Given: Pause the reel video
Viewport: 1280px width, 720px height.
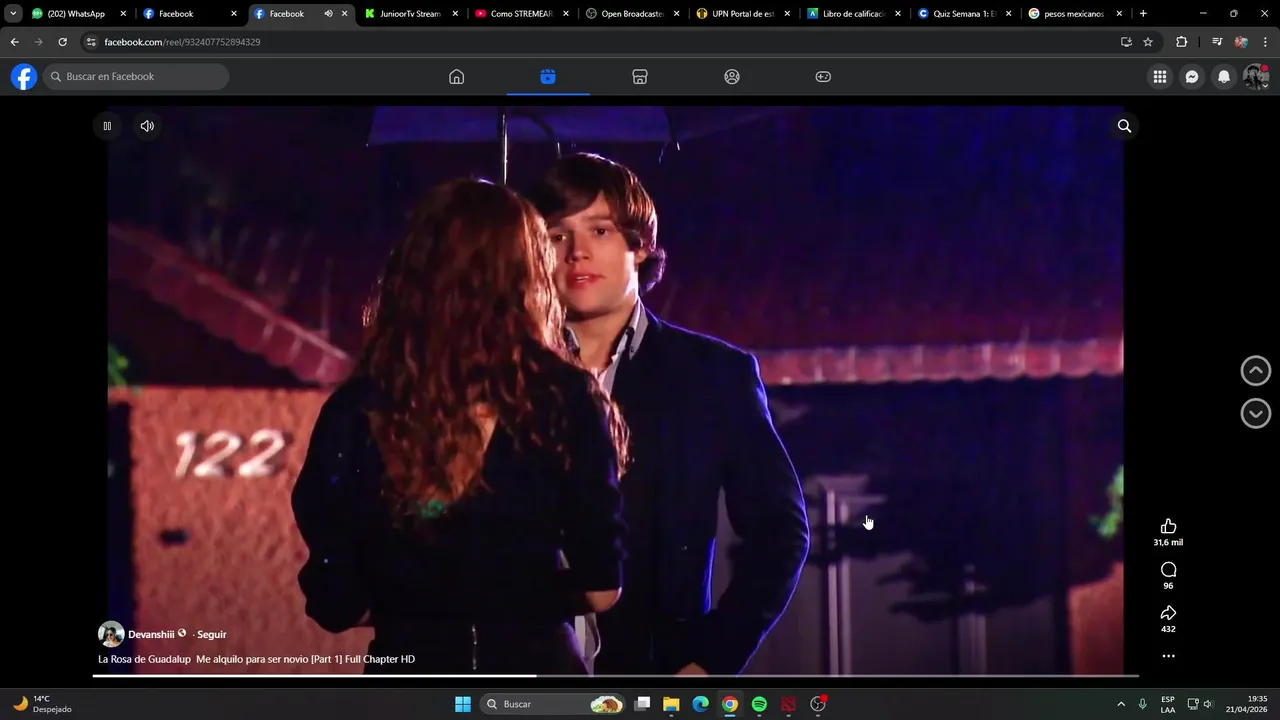Looking at the screenshot, I should (107, 126).
